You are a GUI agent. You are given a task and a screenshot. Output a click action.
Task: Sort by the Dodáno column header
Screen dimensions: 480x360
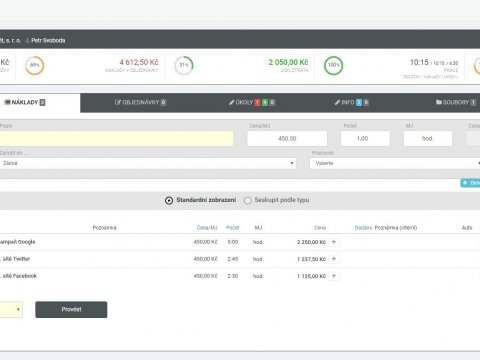(x=363, y=228)
